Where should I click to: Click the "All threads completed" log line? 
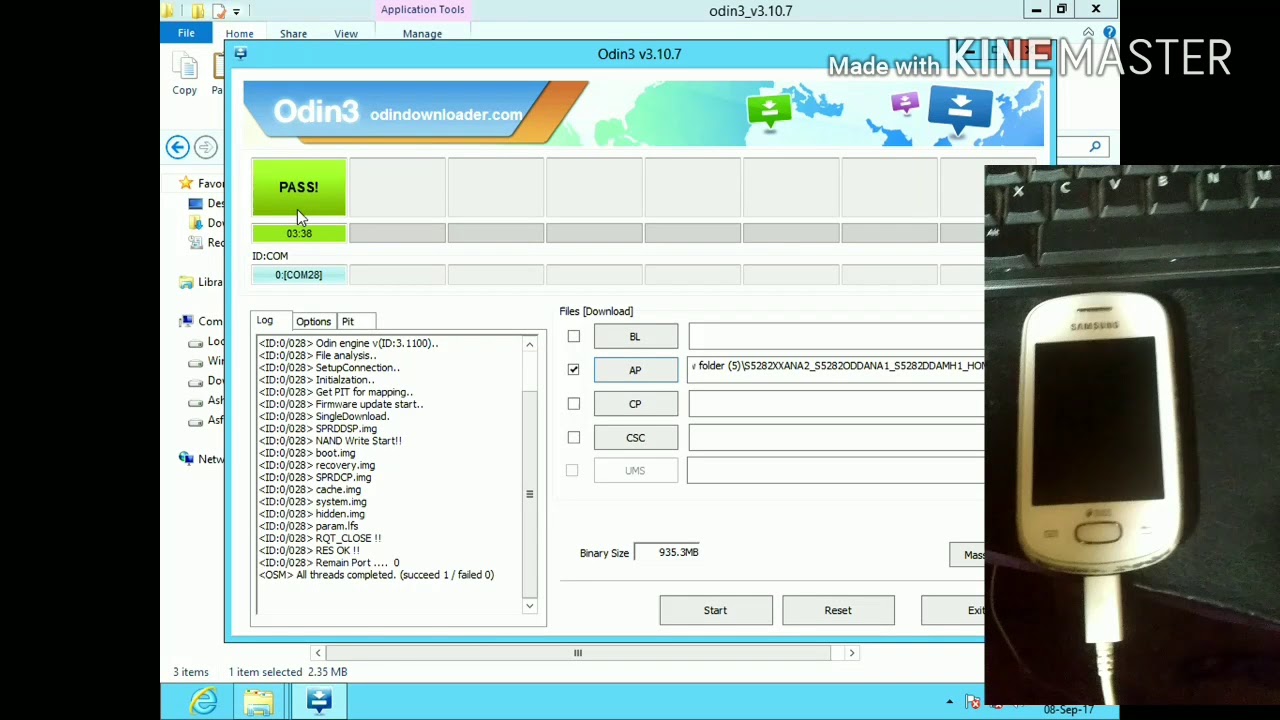pos(377,575)
